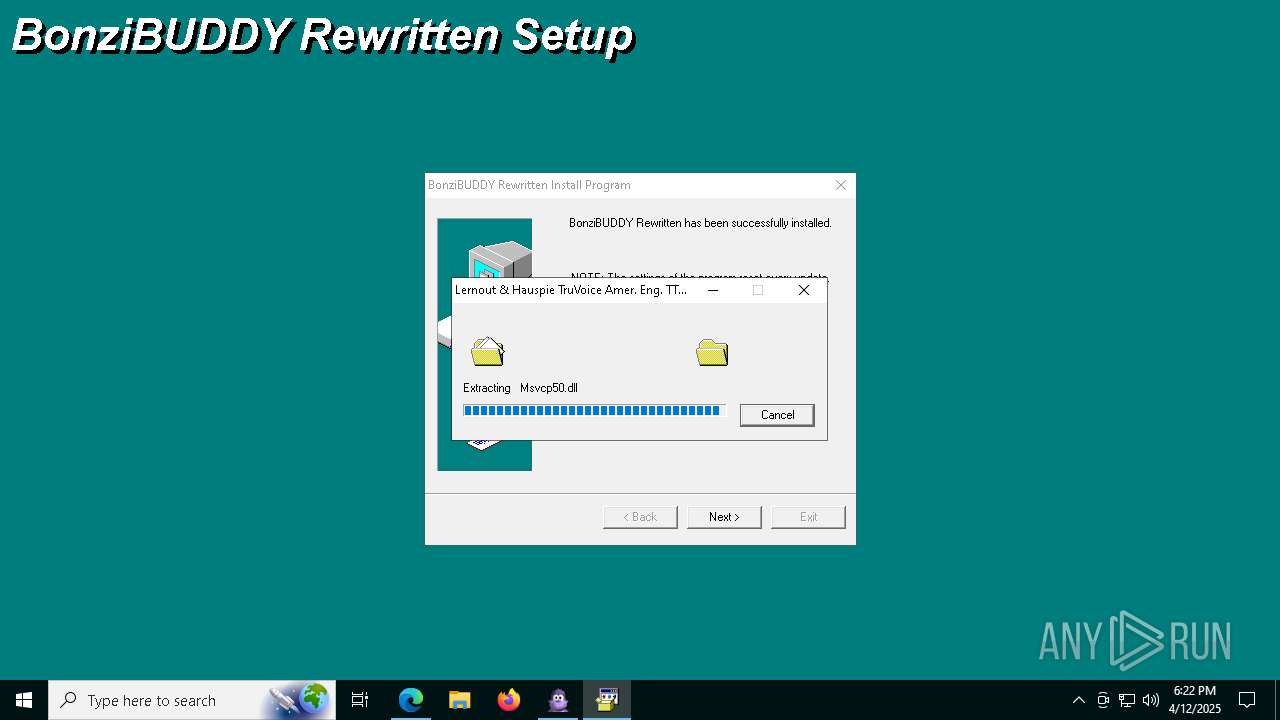Image resolution: width=1280 pixels, height=720 pixels.
Task: Cancel the Msvcp50.dll extraction
Action: pyautogui.click(x=777, y=415)
